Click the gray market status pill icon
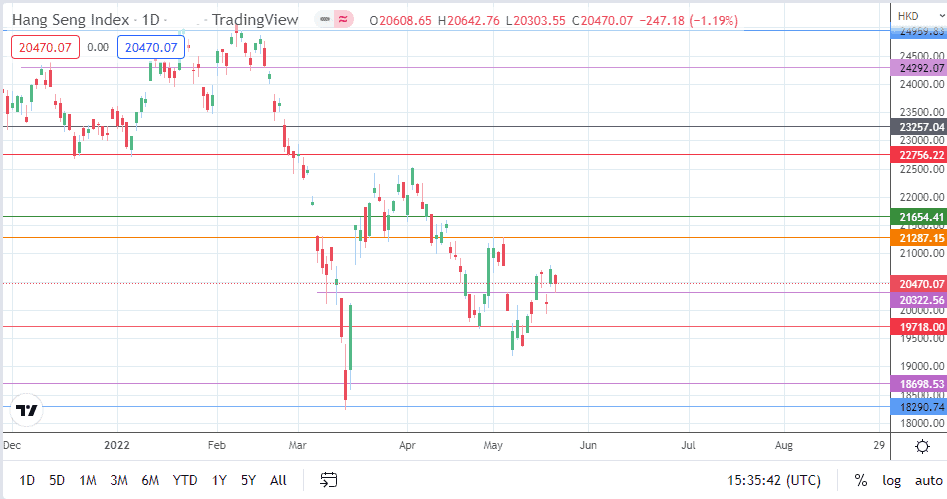This screenshot has width=947, height=499. point(325,20)
